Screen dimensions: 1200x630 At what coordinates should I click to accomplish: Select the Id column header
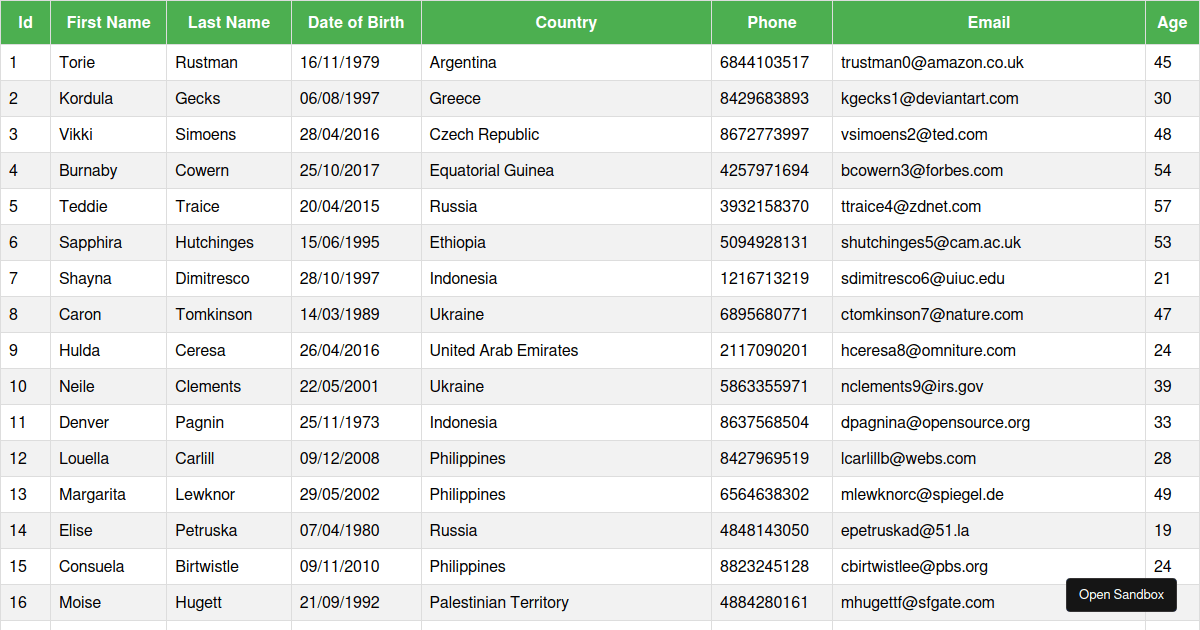(26, 22)
